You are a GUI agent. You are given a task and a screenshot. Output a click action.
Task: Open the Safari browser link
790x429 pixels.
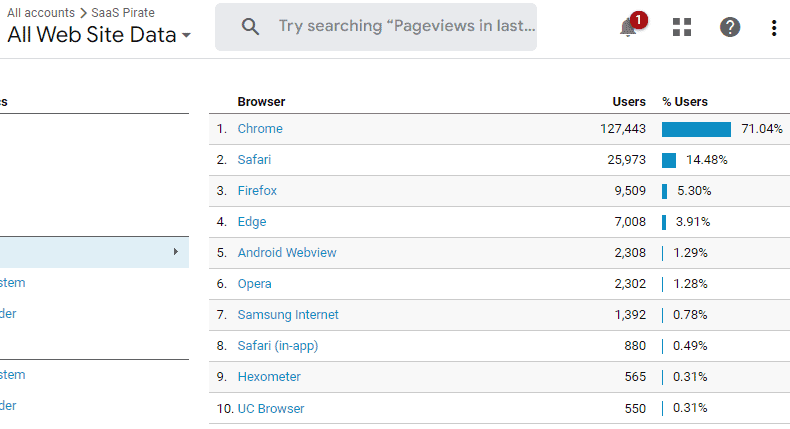(254, 160)
